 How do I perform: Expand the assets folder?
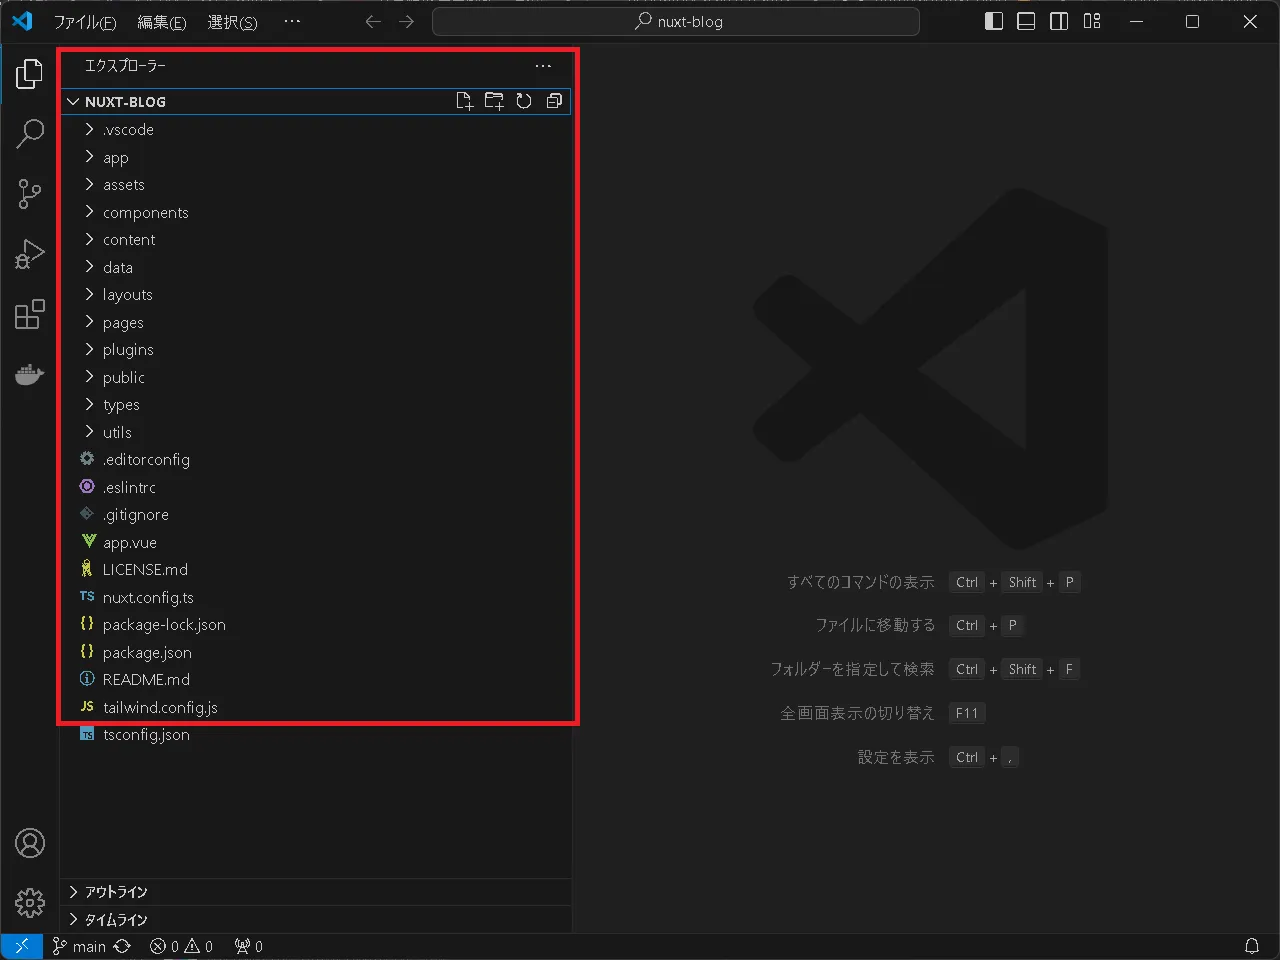click(x=316, y=185)
